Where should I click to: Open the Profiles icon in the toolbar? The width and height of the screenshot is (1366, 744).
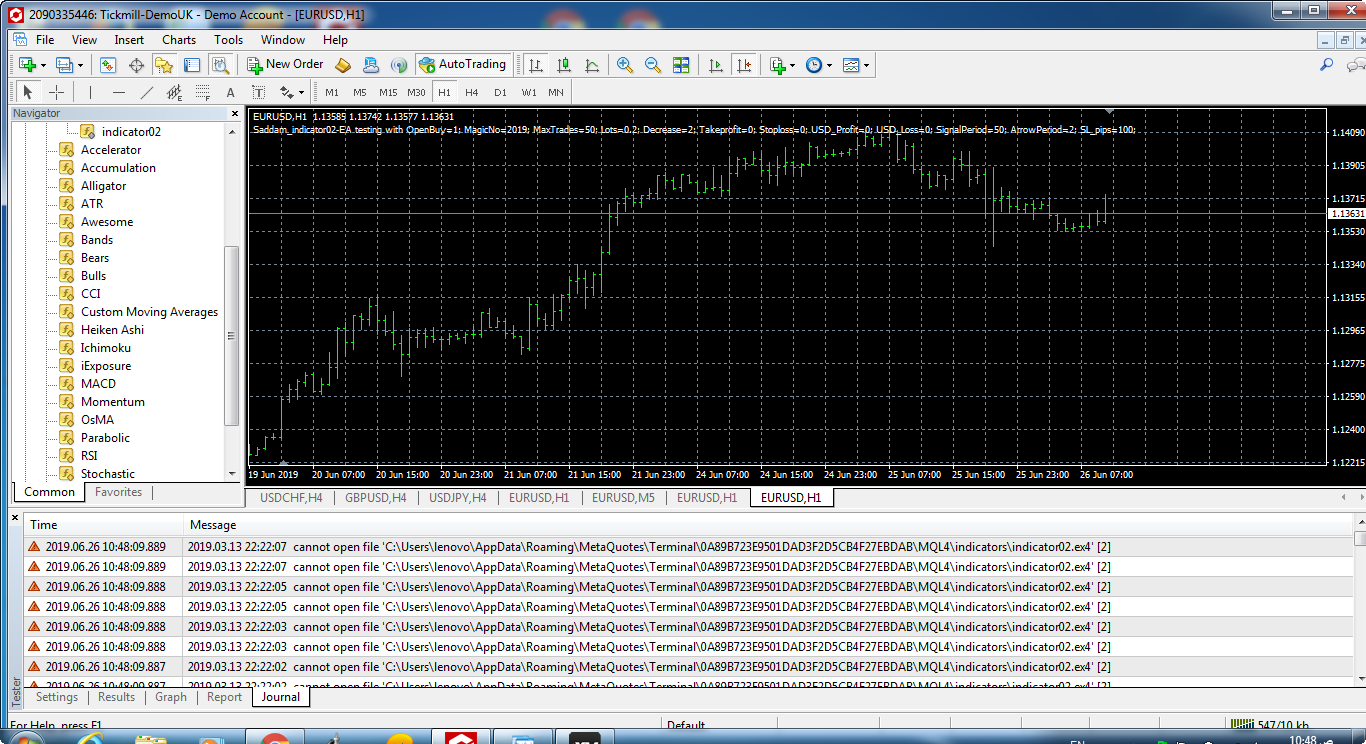click(x=64, y=65)
